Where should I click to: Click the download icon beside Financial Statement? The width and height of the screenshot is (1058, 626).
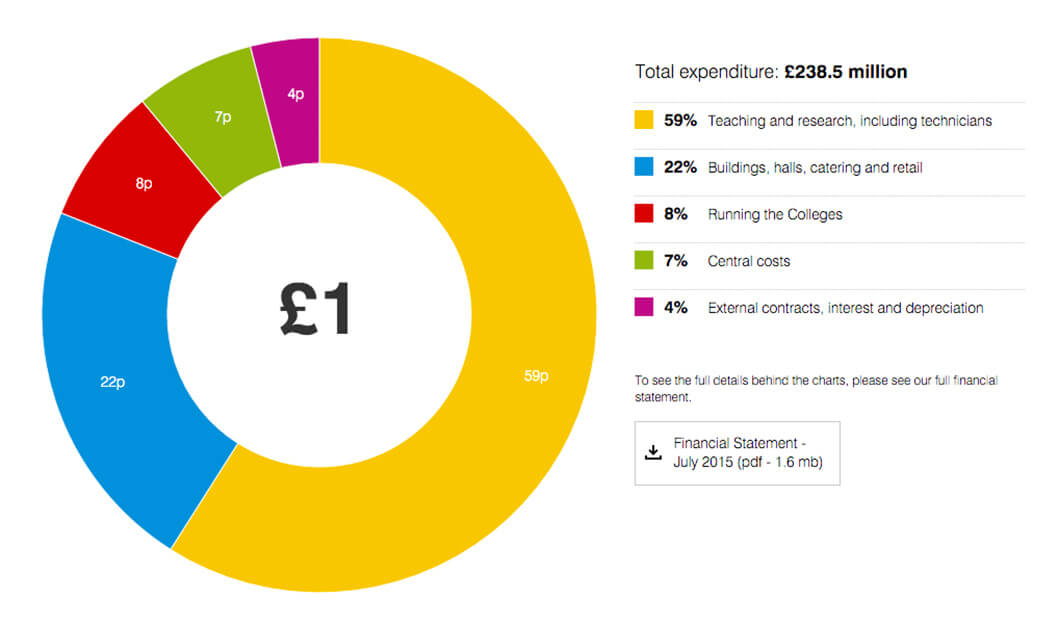point(653,453)
